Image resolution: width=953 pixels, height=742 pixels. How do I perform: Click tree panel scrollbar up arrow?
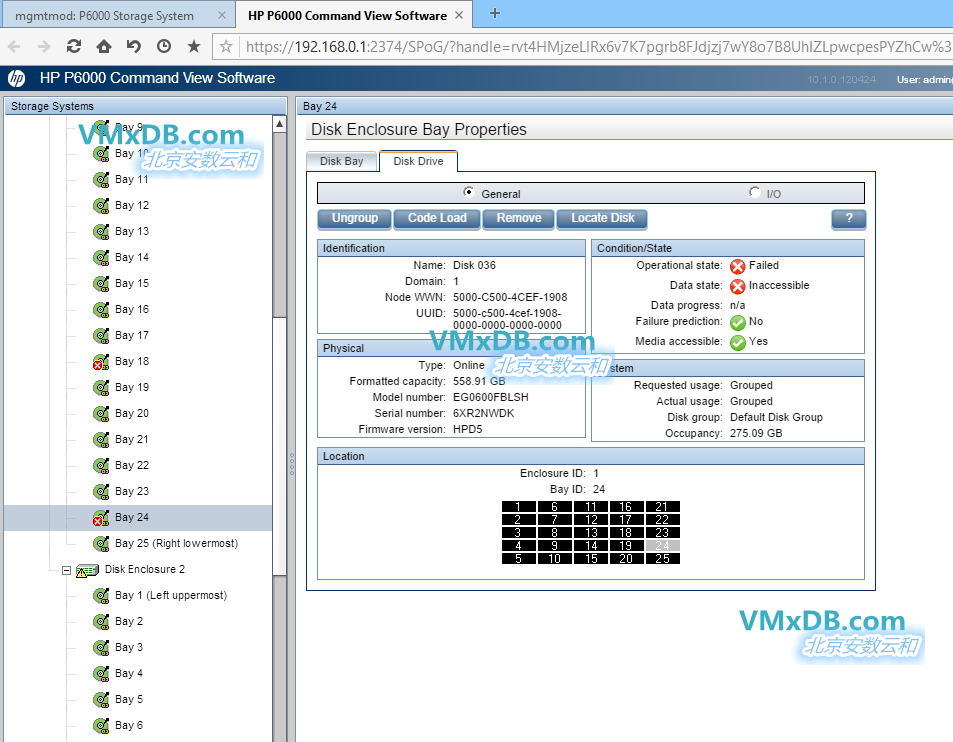280,124
